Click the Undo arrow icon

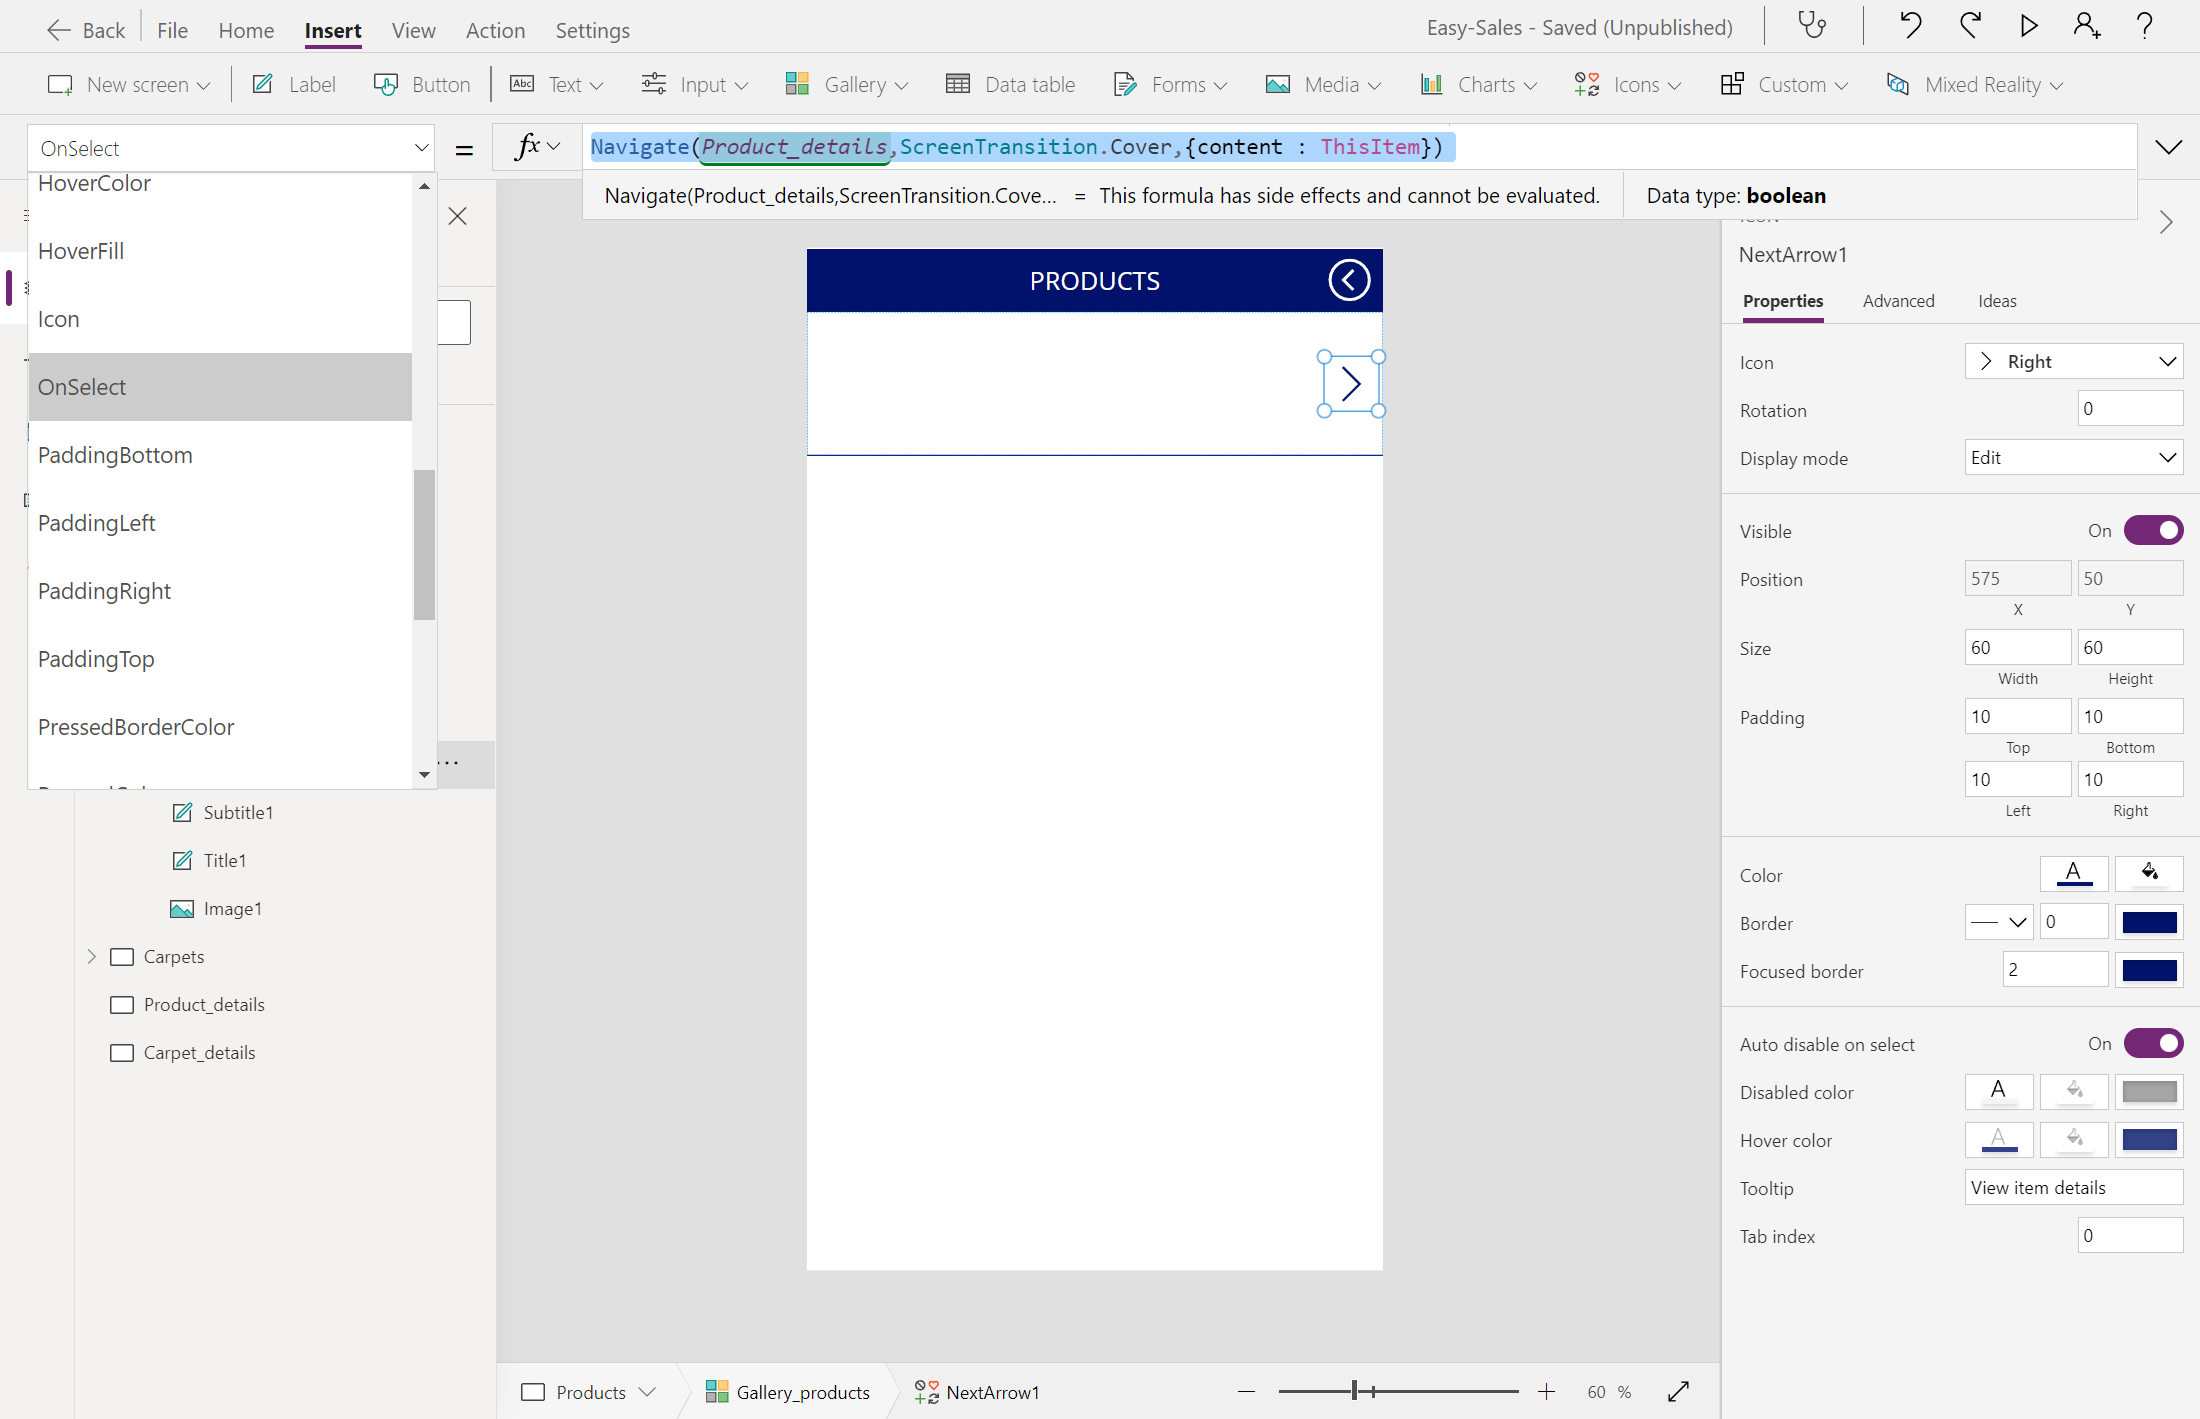pos(1910,25)
